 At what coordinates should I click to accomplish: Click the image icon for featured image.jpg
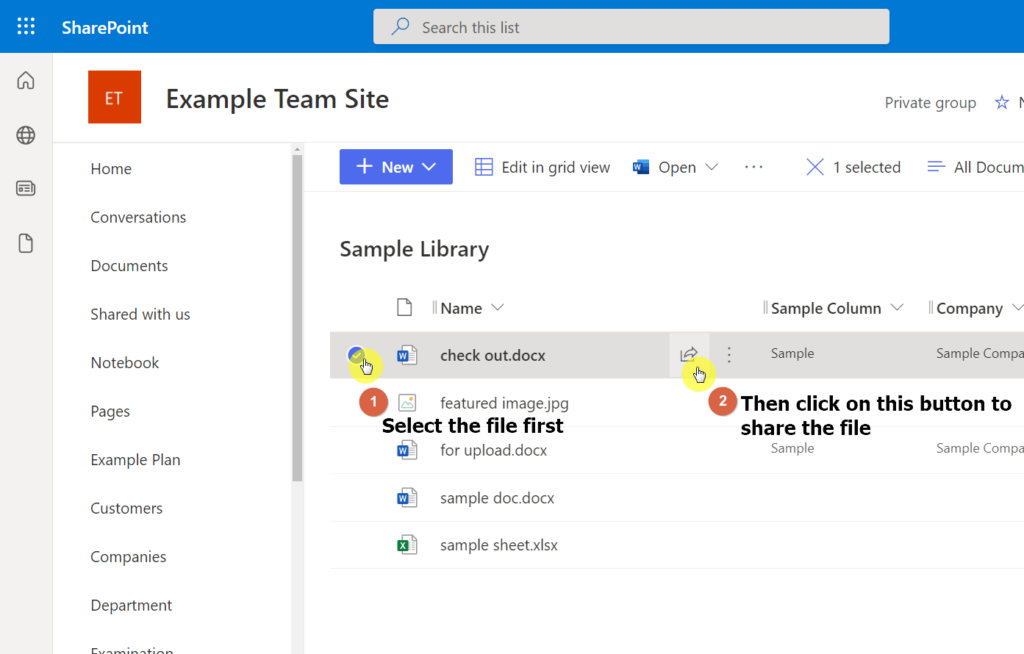[407, 402]
